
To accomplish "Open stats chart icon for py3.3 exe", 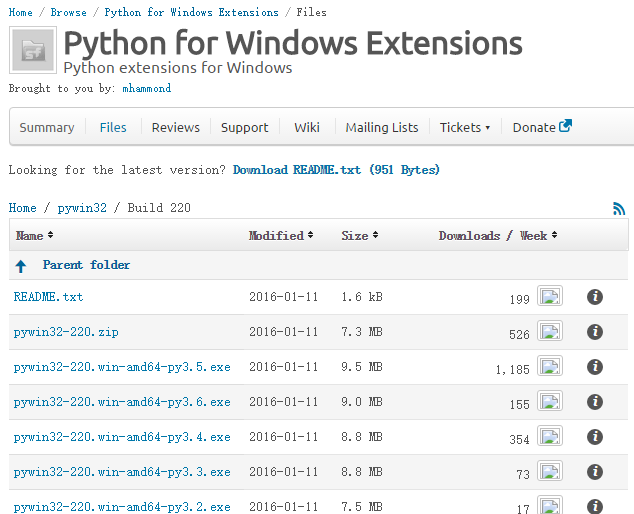I will (x=550, y=470).
